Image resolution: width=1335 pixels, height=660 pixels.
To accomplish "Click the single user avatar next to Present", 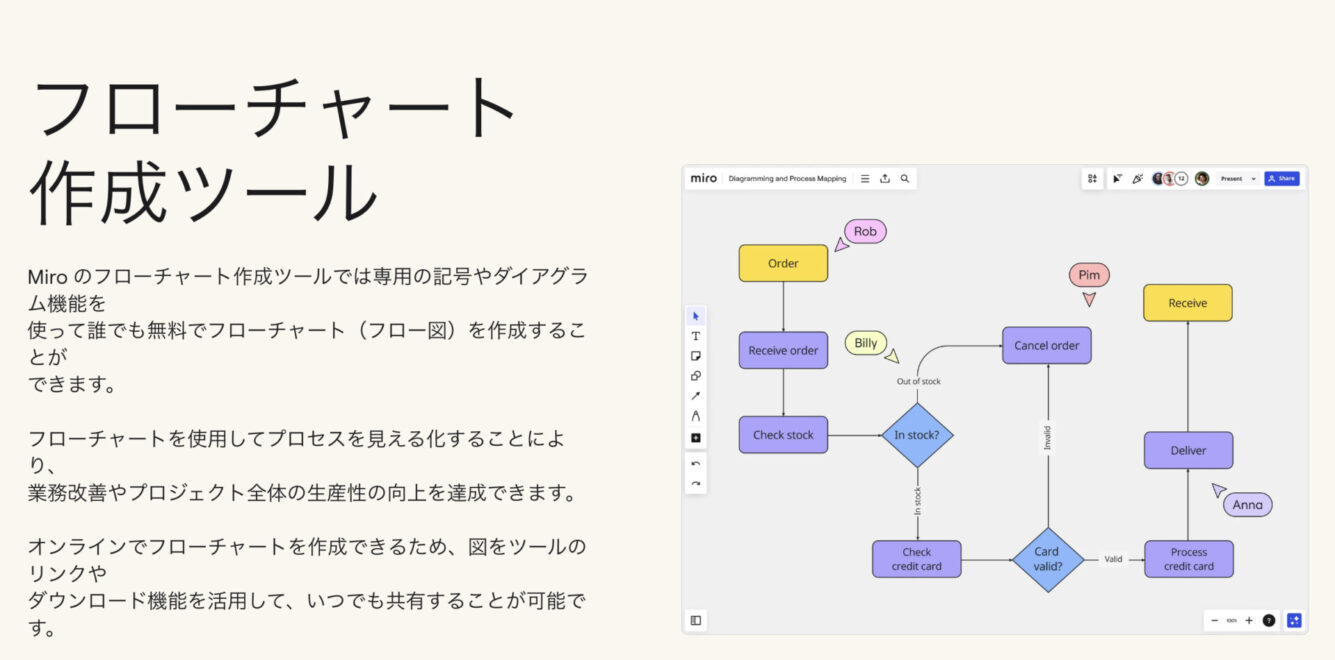I will tap(1202, 179).
